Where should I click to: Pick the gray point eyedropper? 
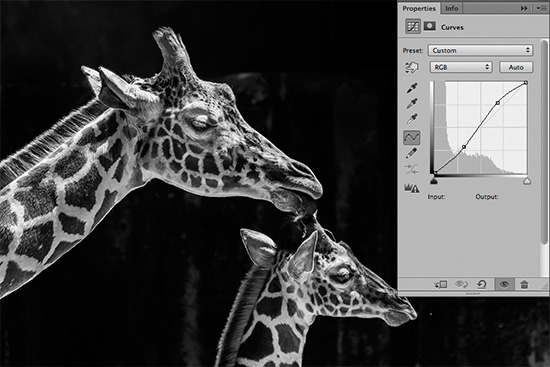pos(412,104)
